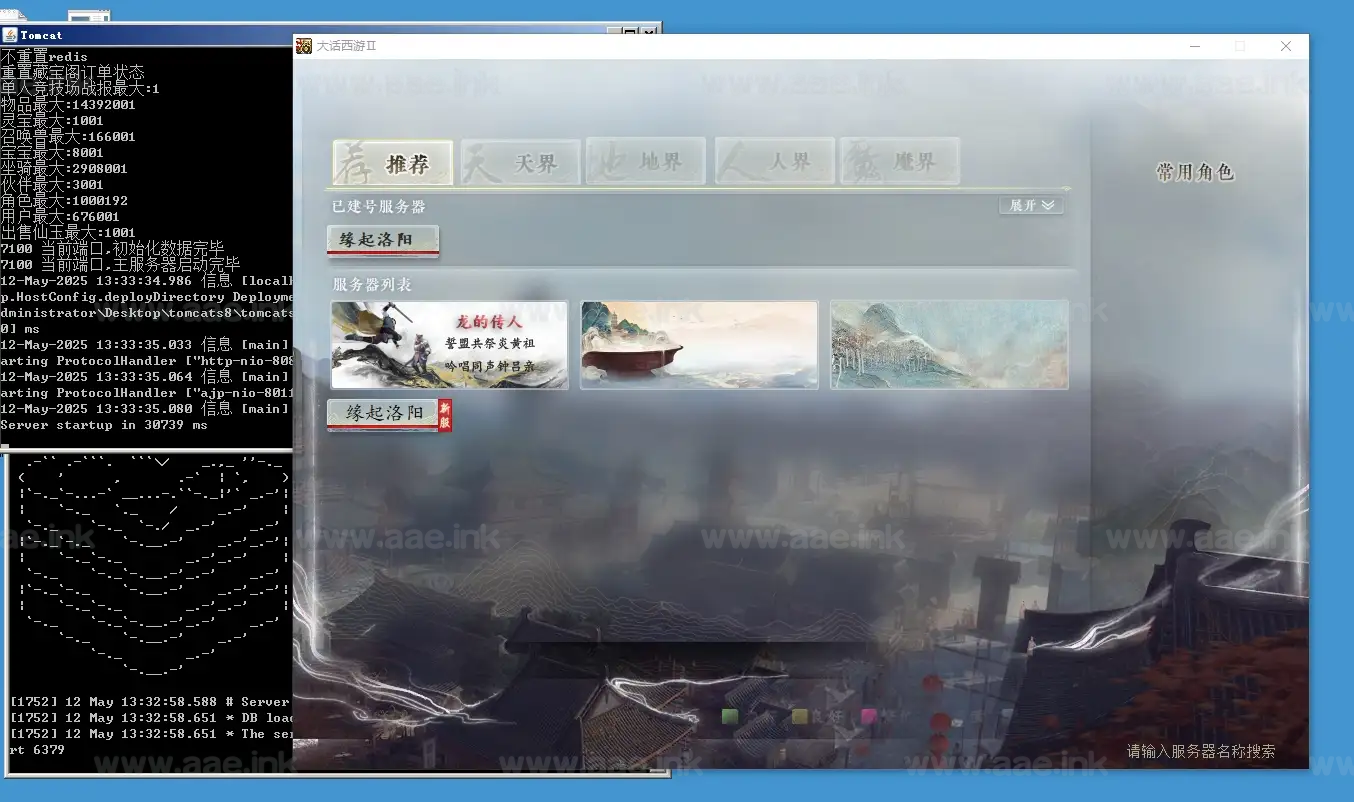Viewport: 1354px width, 802px height.
Task: Click '不重置redis' line in Tomcat console
Action: pyautogui.click(x=44, y=56)
